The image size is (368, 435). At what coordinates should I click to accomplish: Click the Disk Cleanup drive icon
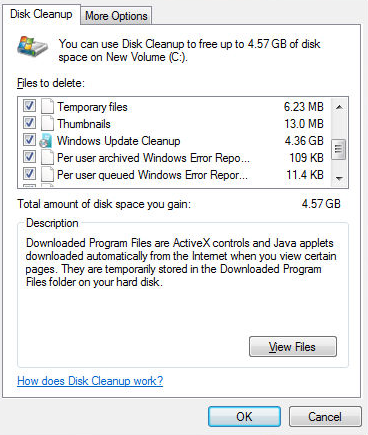coord(32,46)
